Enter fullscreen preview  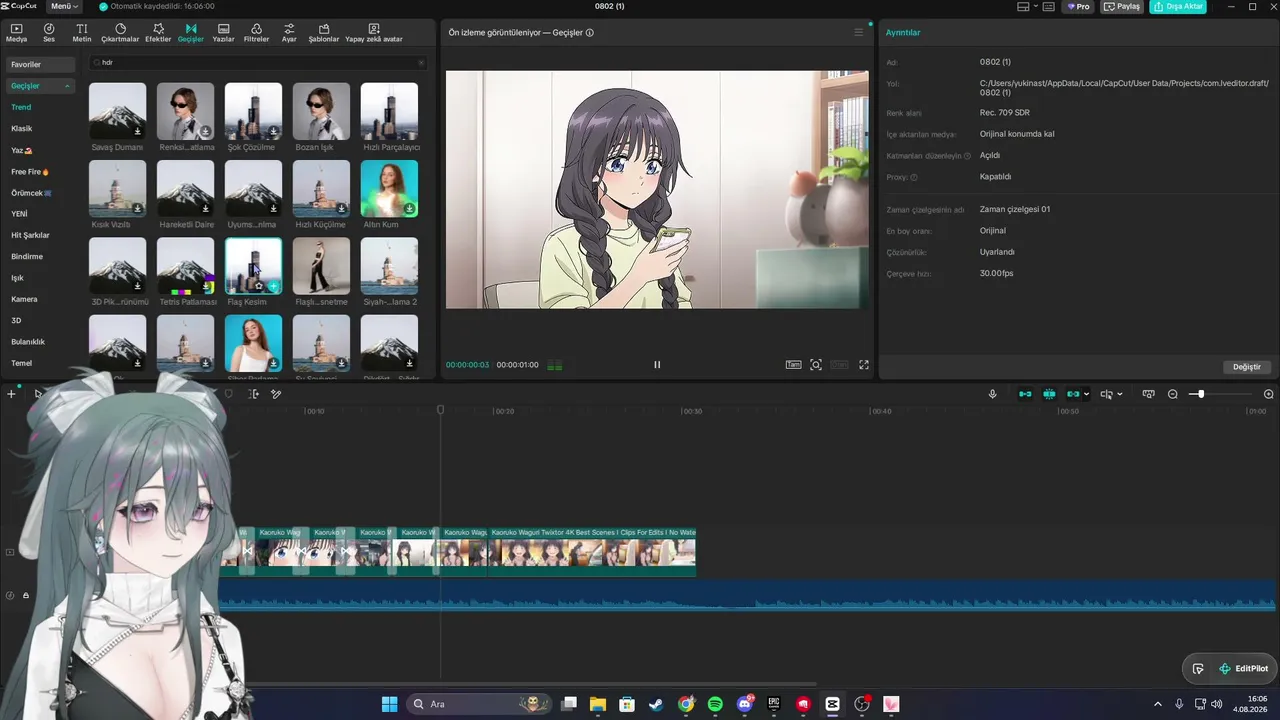[864, 365]
